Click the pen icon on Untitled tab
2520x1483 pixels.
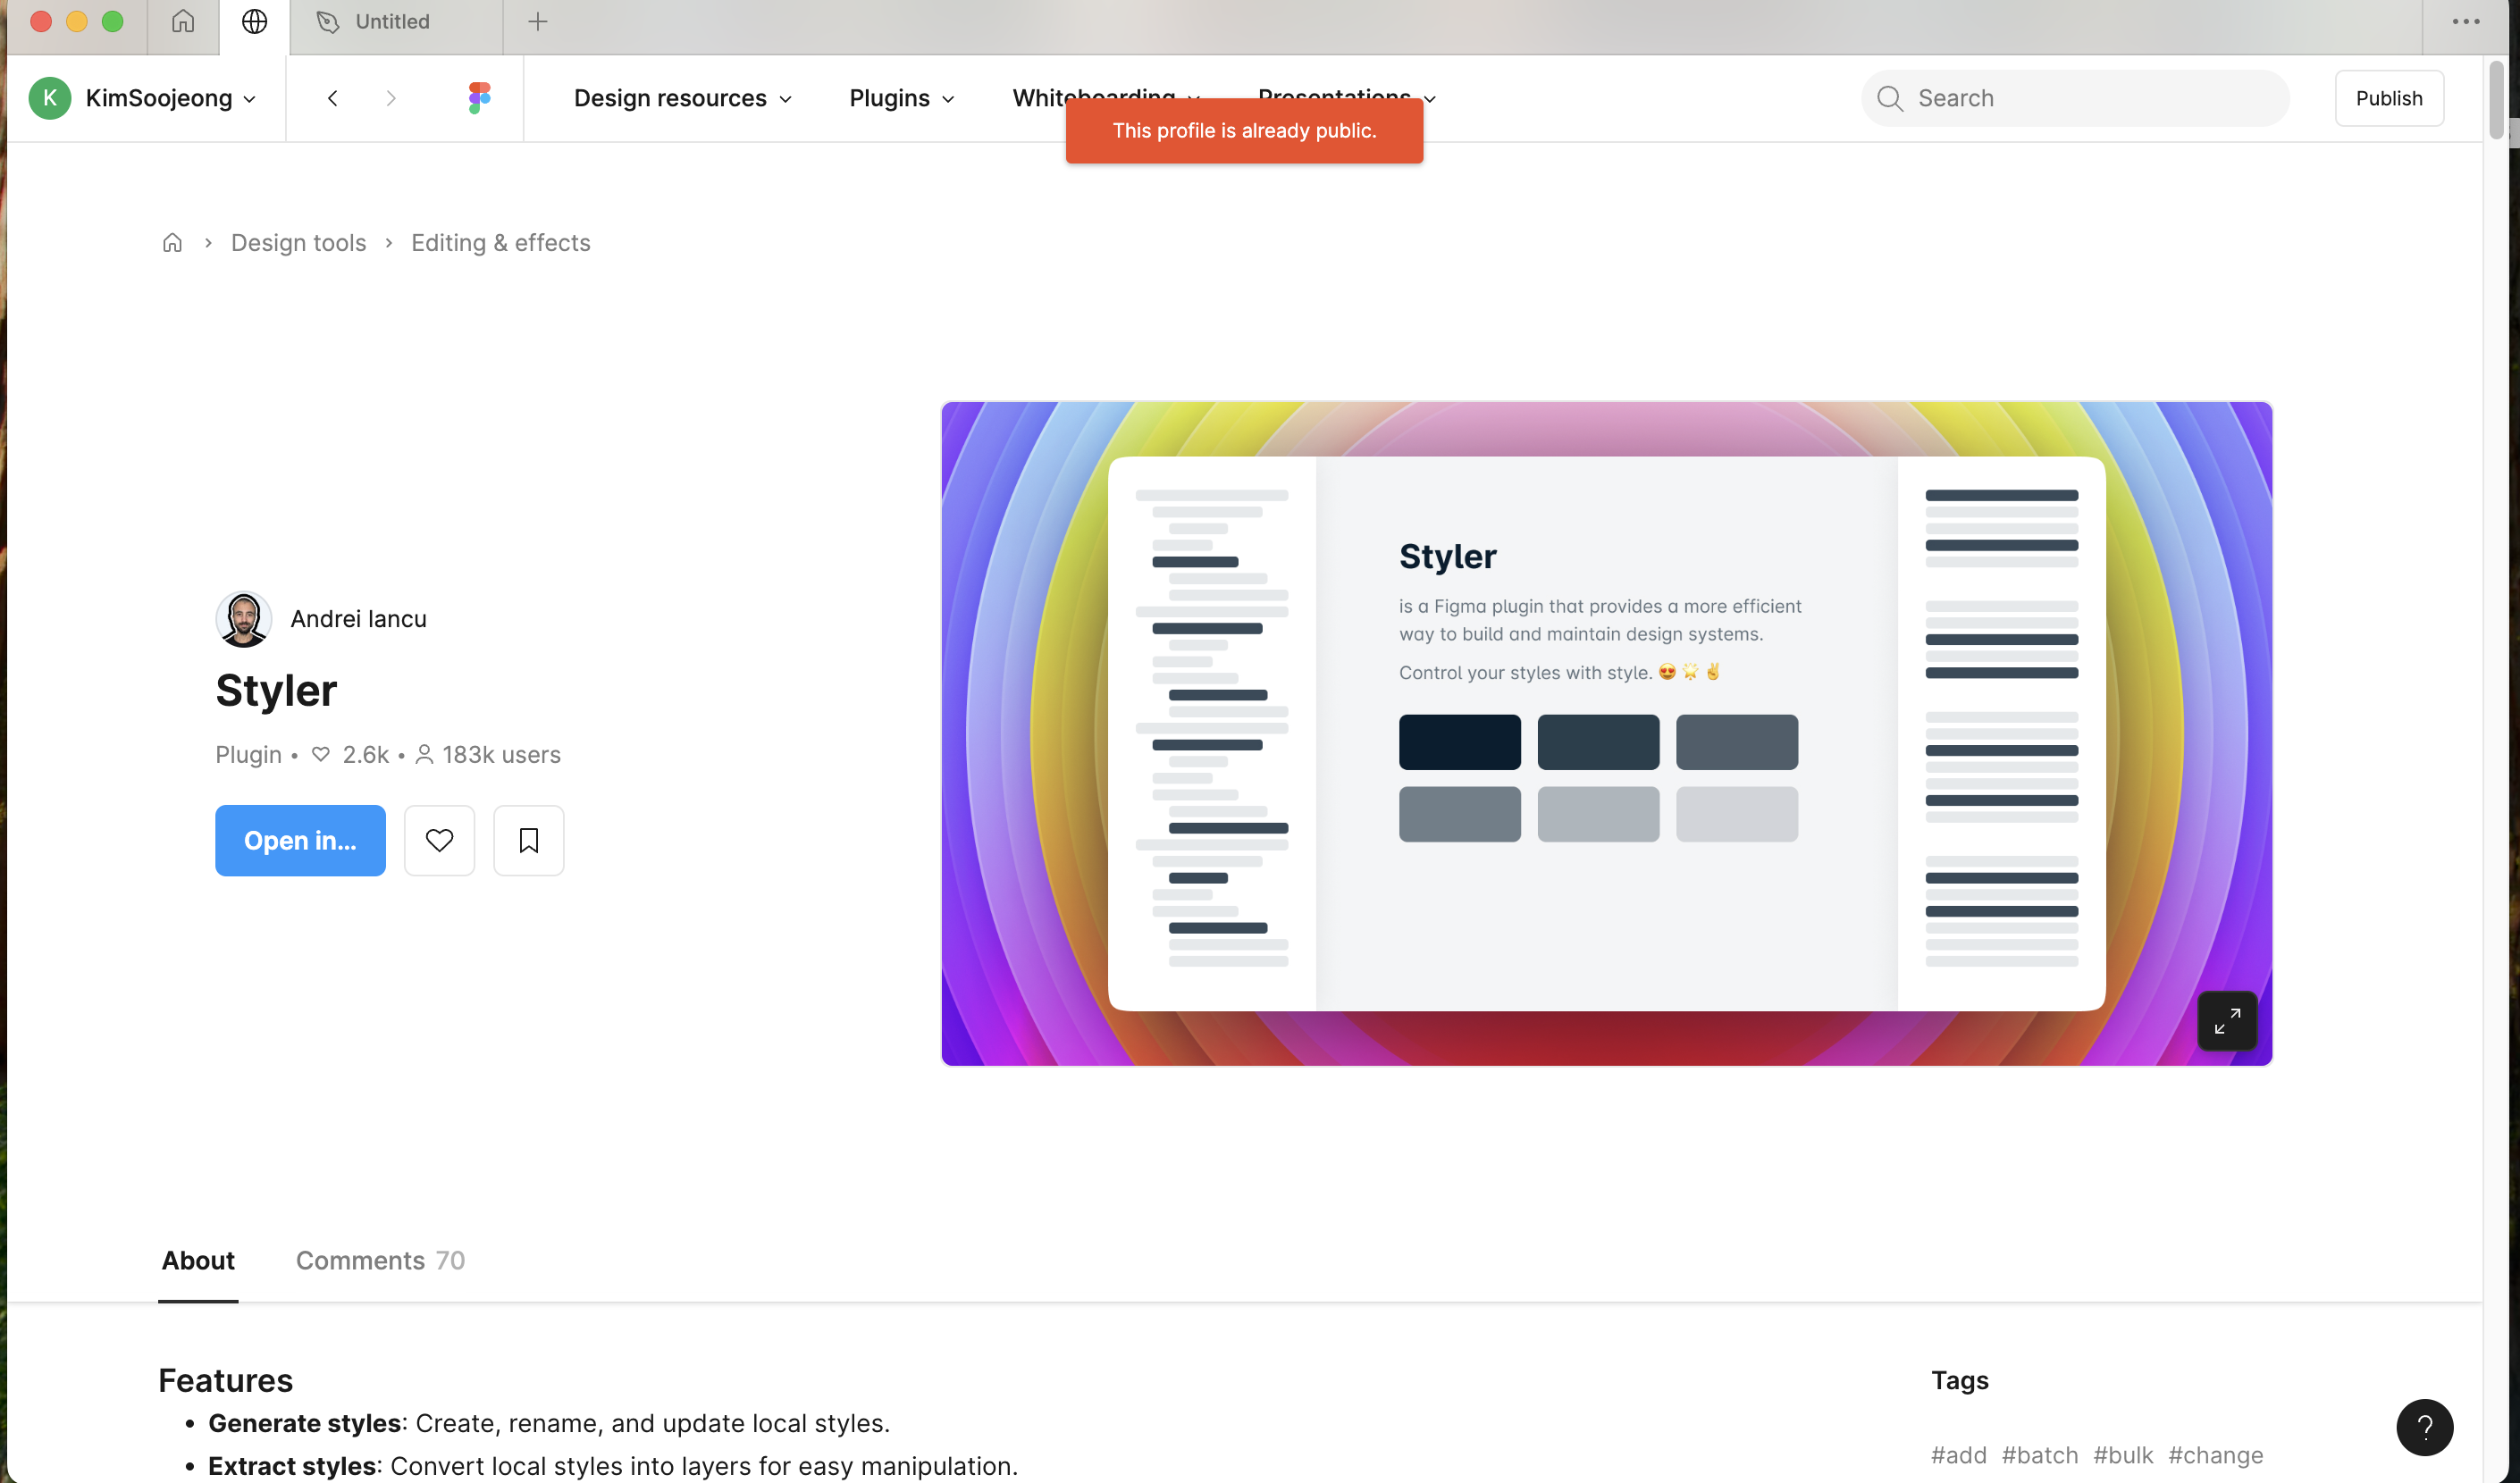328,21
